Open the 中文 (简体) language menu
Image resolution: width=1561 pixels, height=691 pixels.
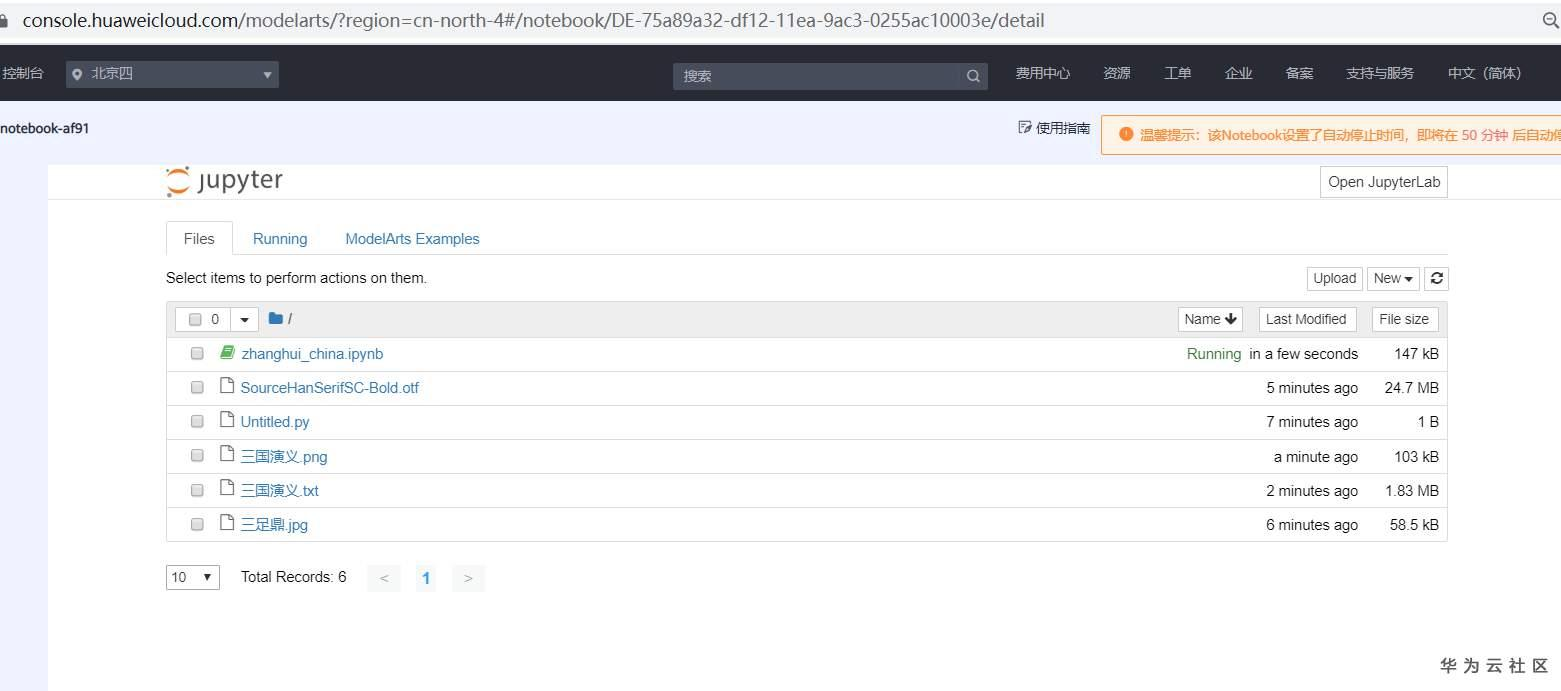[x=1484, y=73]
